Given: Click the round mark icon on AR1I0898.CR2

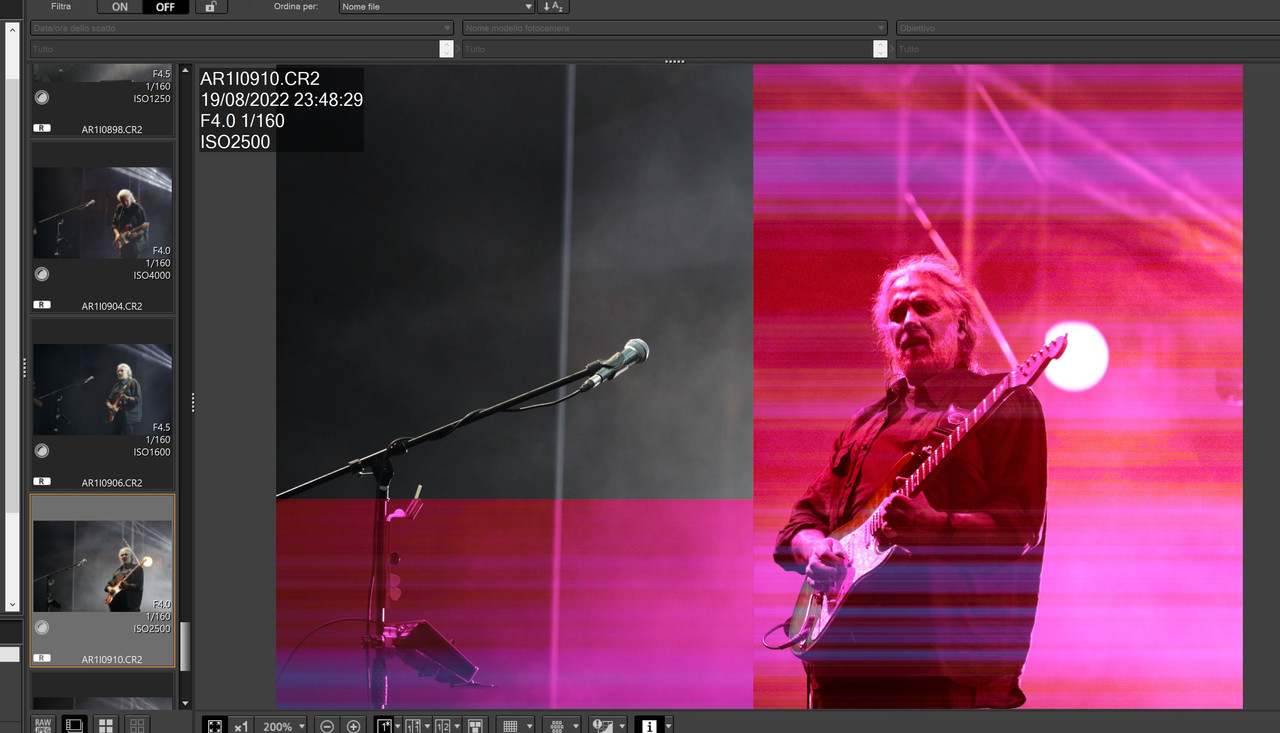Looking at the screenshot, I should point(42,97).
